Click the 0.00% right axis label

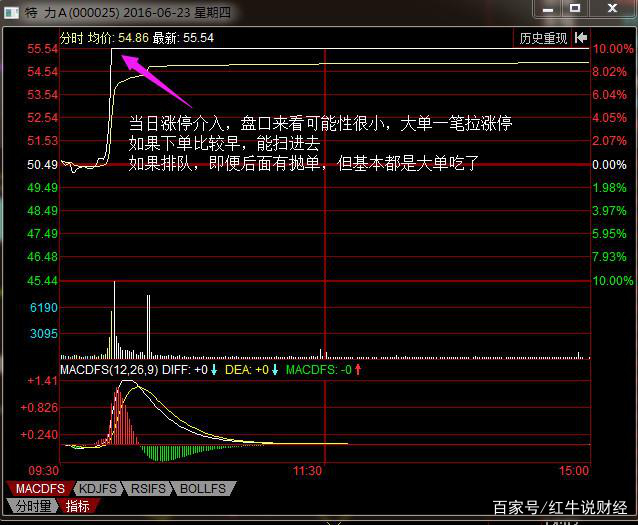[609, 164]
